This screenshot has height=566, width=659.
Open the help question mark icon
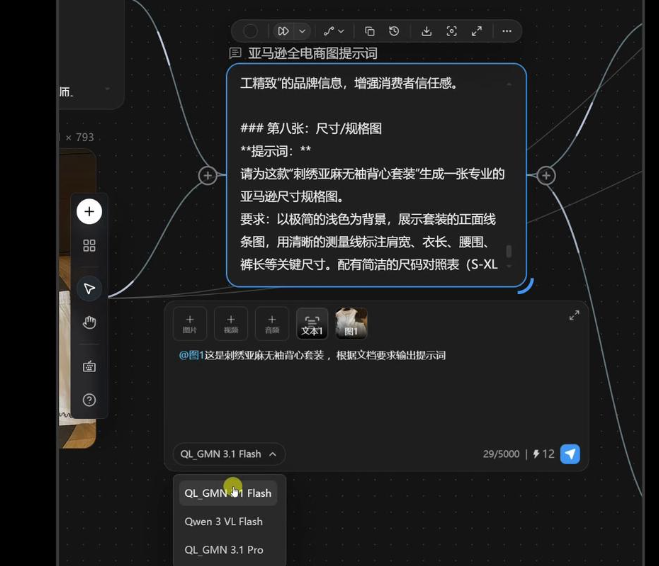pyautogui.click(x=89, y=400)
